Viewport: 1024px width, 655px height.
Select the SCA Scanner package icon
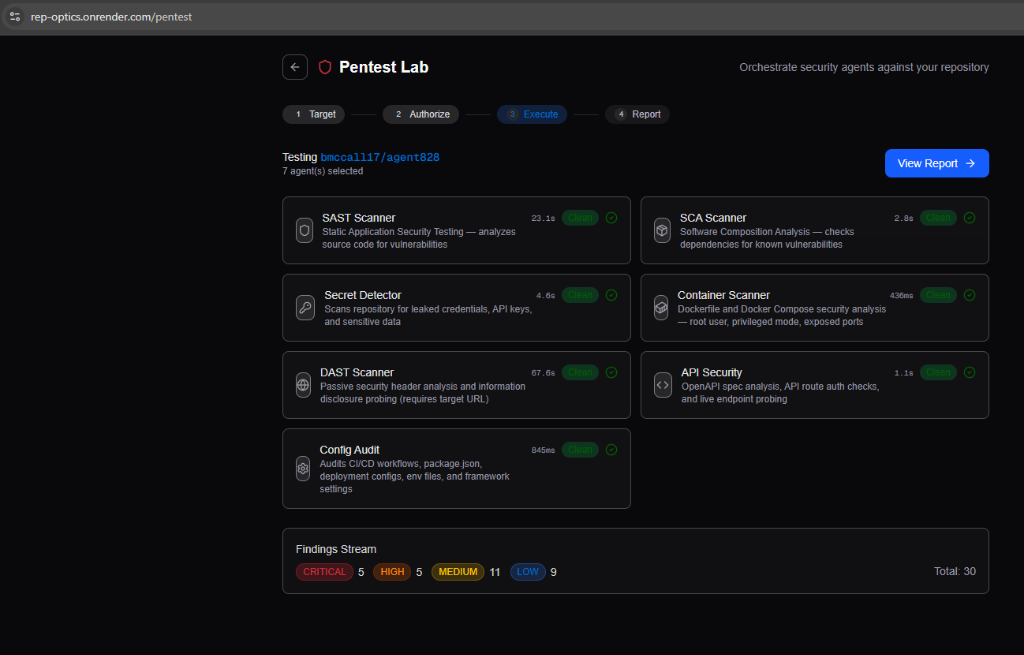662,230
